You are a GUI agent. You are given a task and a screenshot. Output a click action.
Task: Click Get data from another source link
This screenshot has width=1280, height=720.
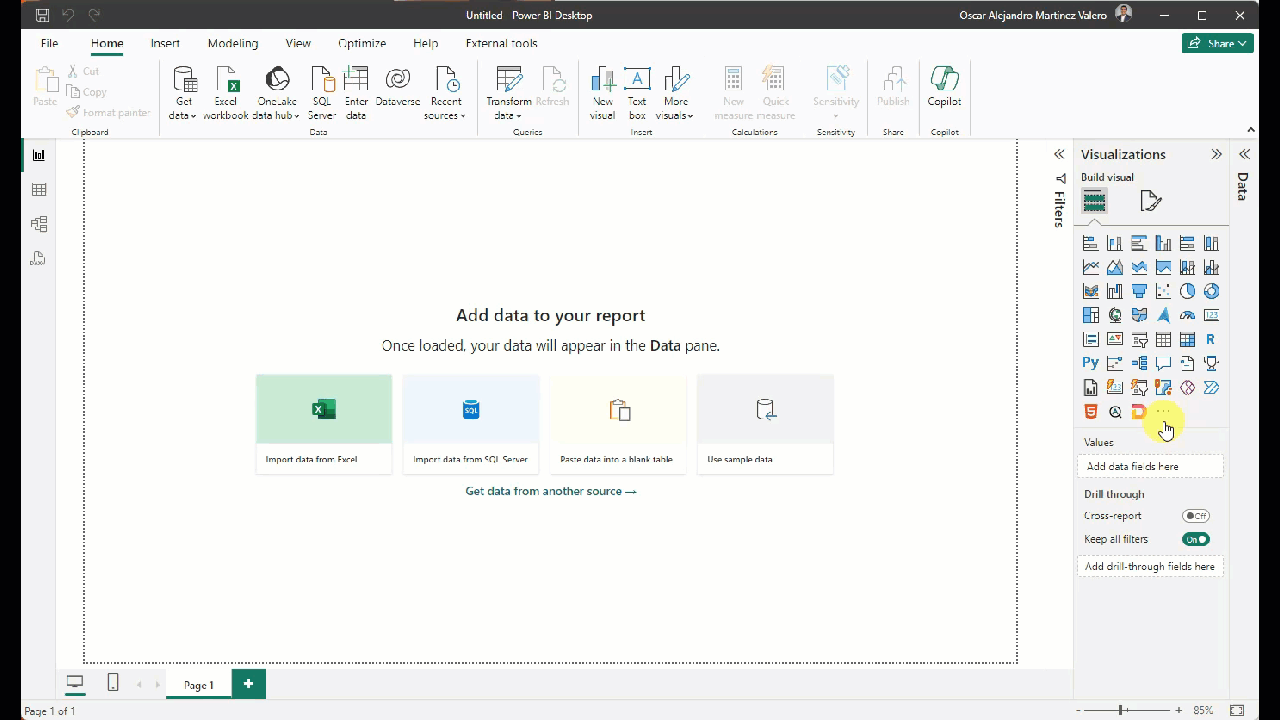[x=550, y=491]
